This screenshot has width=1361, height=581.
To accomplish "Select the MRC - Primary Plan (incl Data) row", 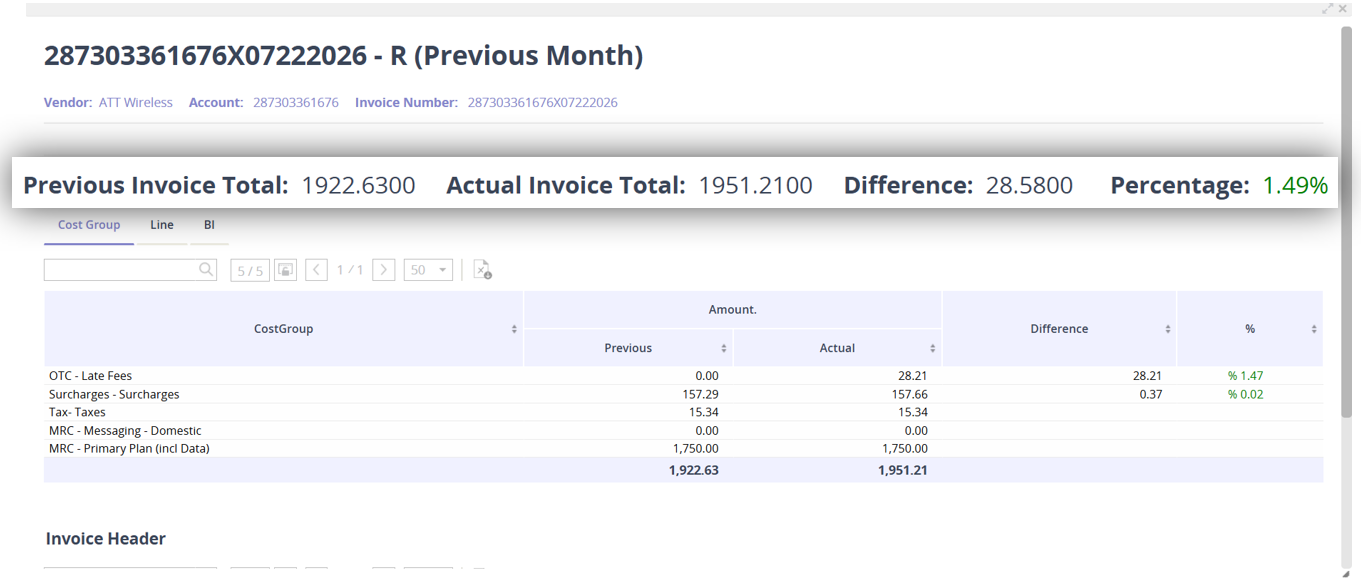I will [x=683, y=448].
